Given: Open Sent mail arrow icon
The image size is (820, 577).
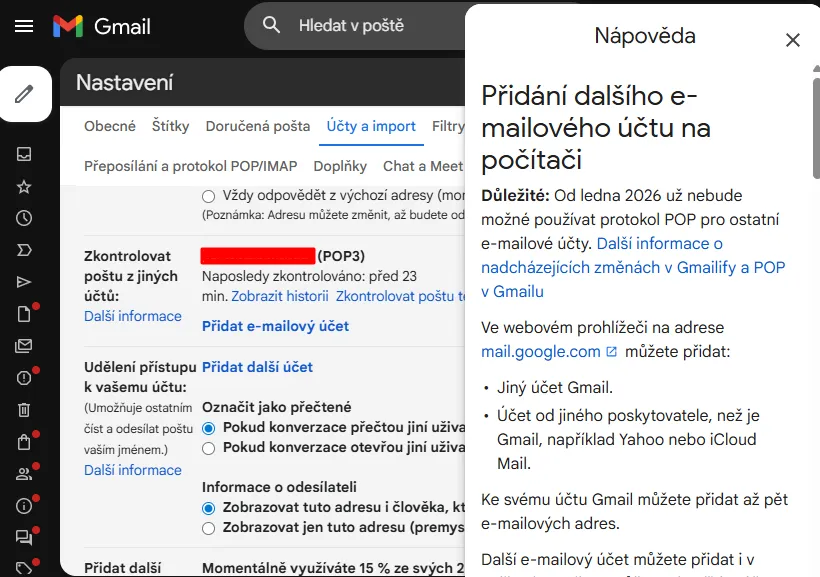Looking at the screenshot, I should point(24,282).
